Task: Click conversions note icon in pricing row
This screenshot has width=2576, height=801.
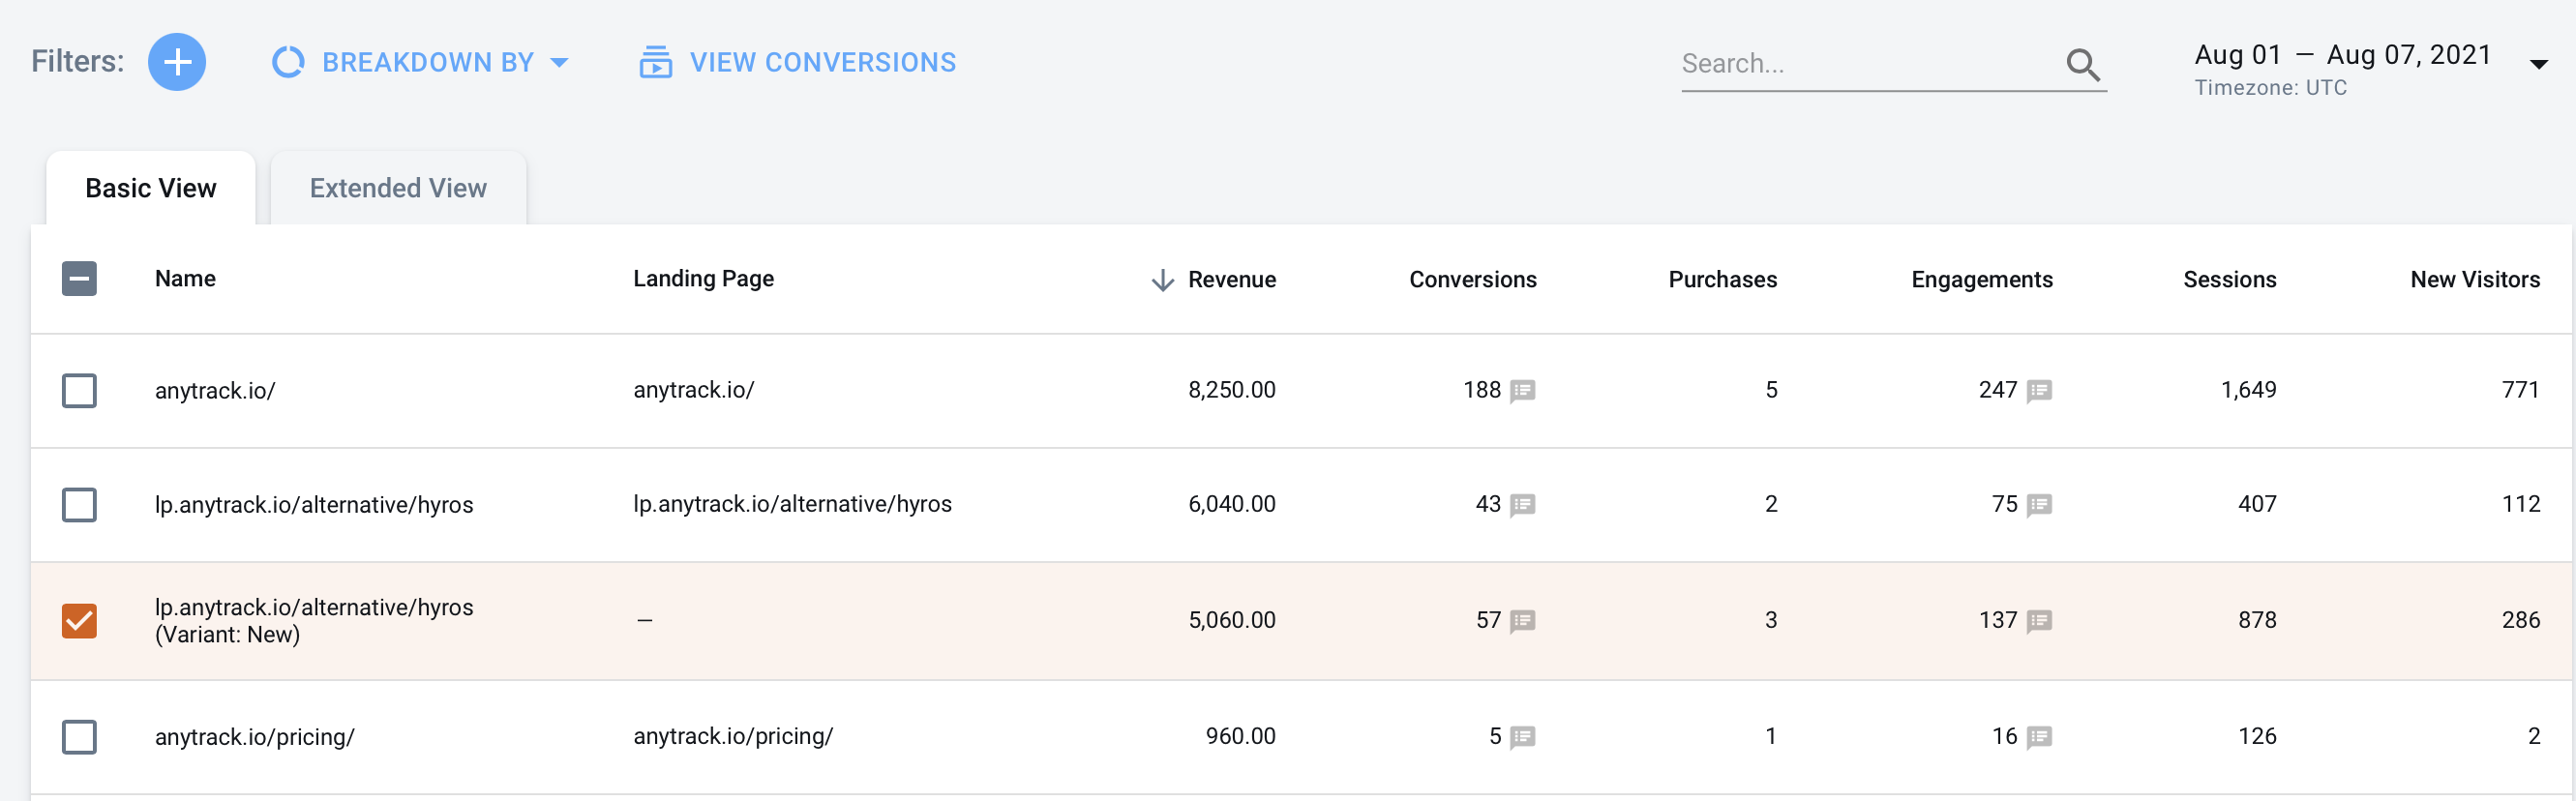Action: pos(1522,737)
